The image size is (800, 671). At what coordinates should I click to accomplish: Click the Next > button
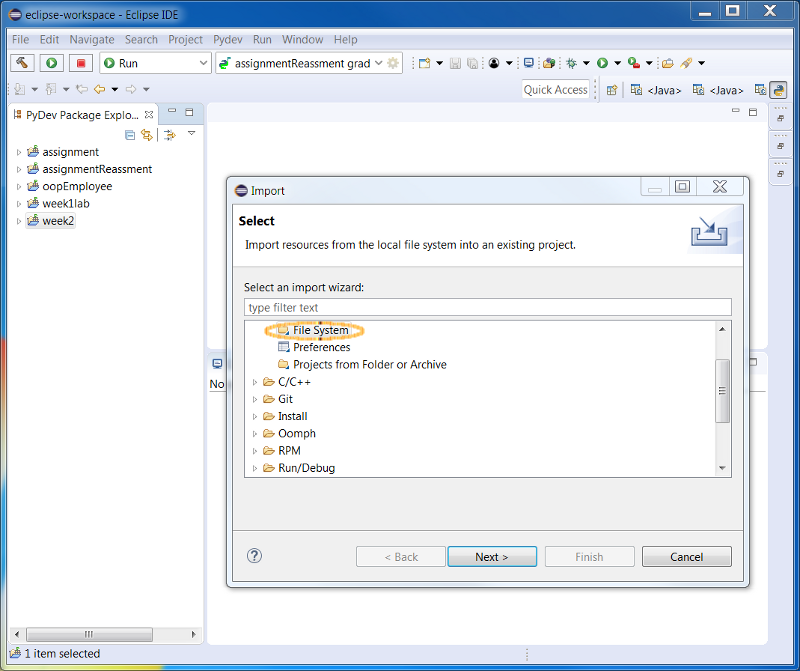pos(492,557)
